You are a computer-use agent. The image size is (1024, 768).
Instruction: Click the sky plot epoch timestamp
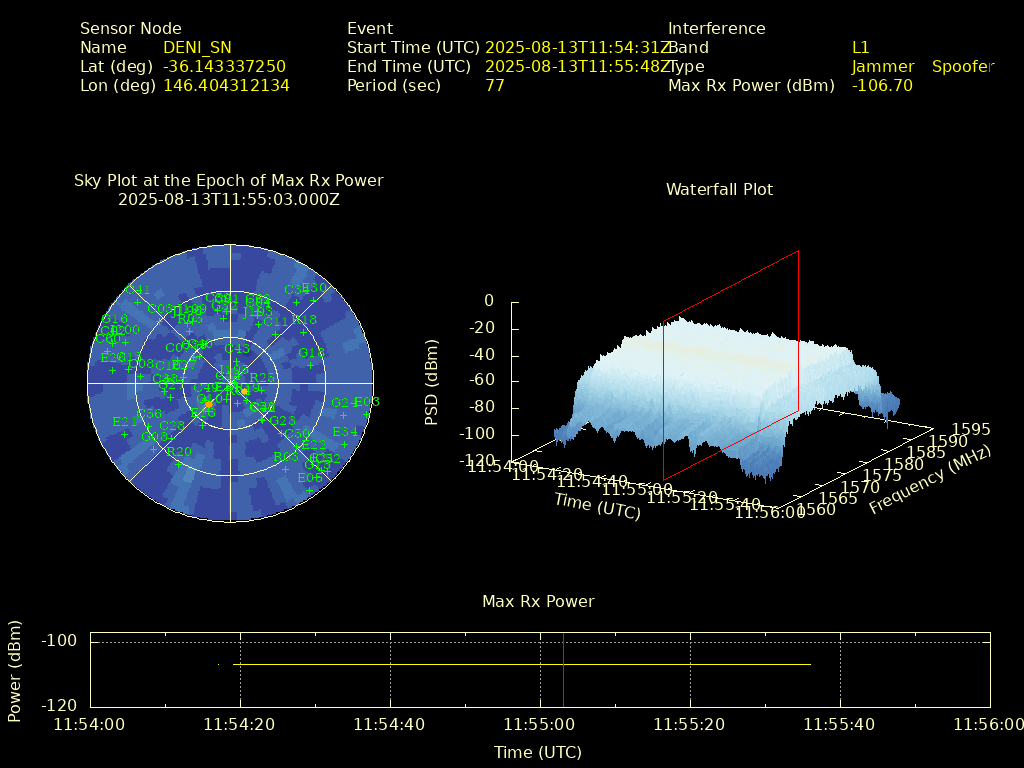pyautogui.click(x=228, y=199)
